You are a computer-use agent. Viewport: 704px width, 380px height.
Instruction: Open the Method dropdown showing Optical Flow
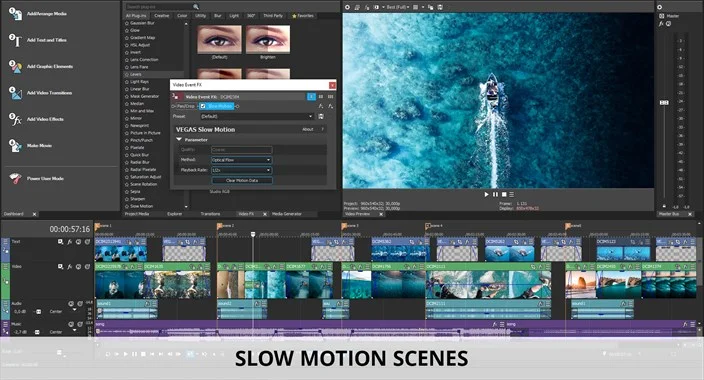coord(242,160)
